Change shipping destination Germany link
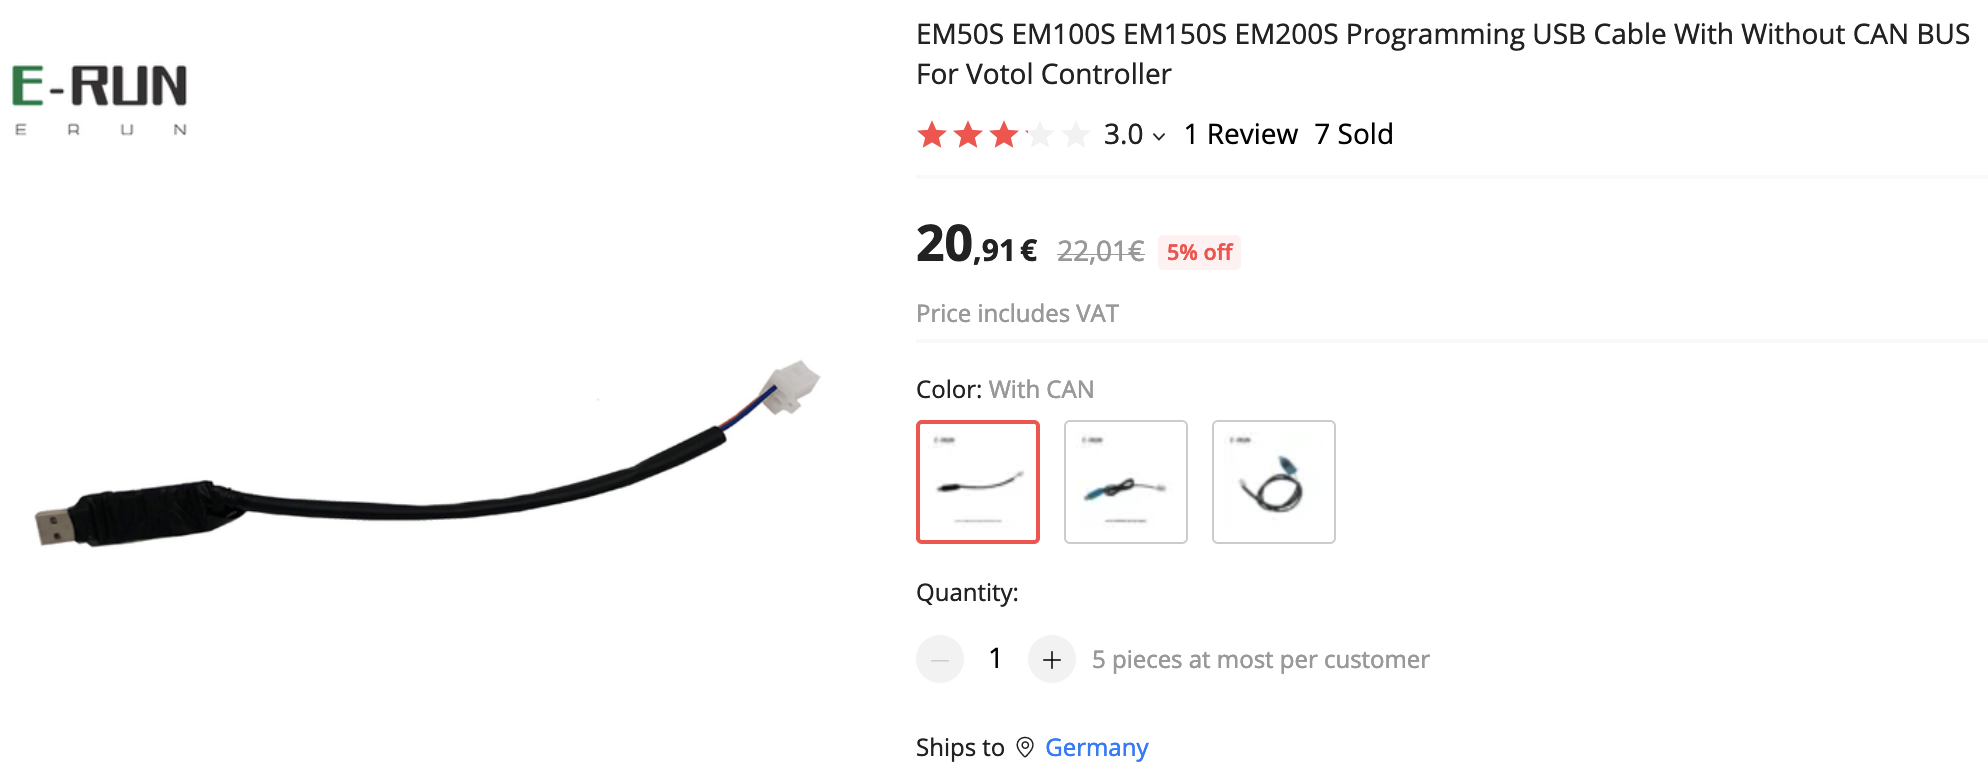The height and width of the screenshot is (776, 1988). click(1097, 747)
